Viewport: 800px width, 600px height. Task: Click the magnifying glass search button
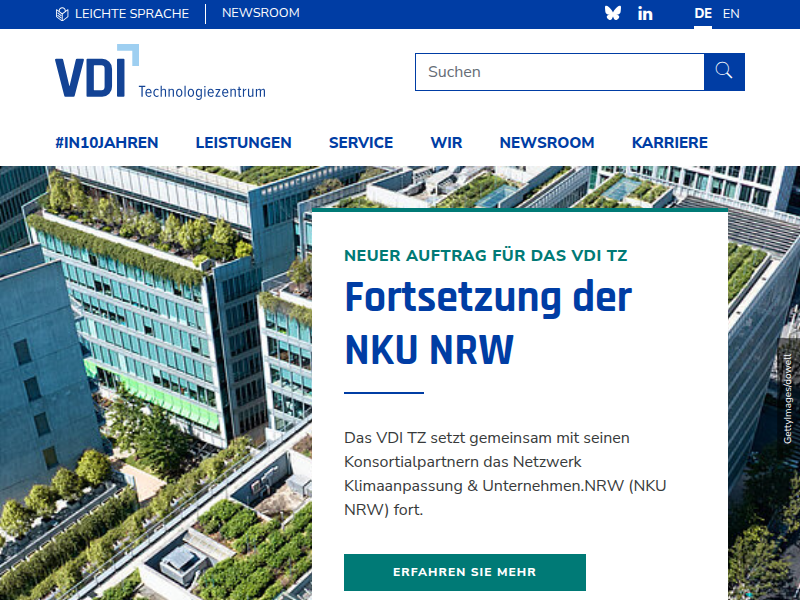(x=724, y=72)
